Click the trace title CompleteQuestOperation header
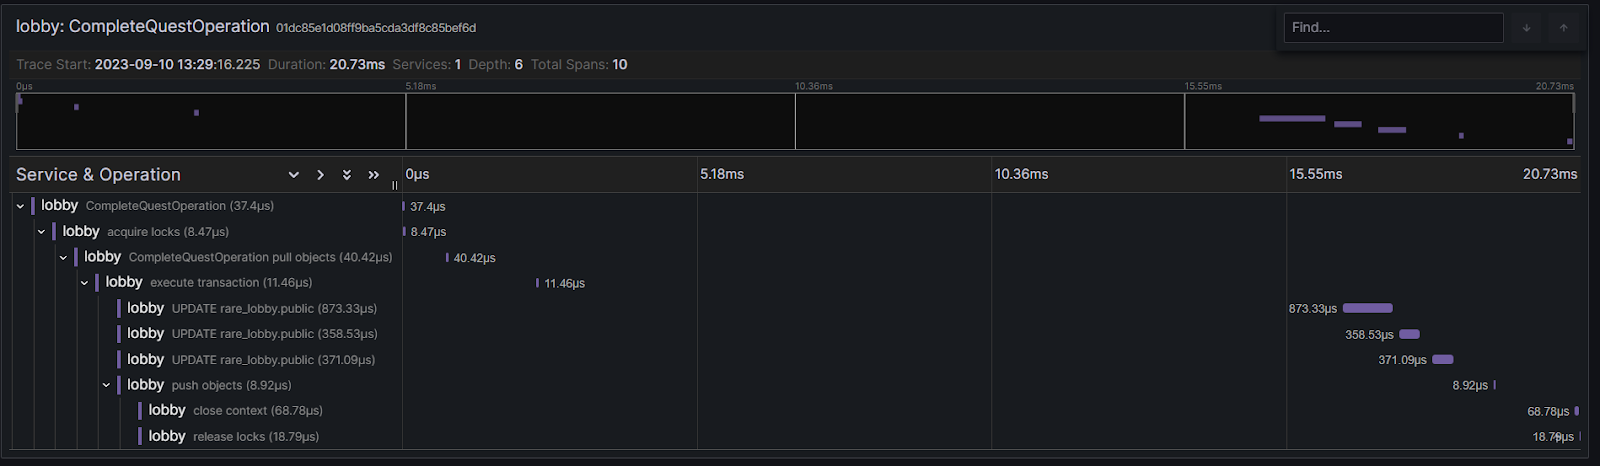This screenshot has height=466, width=1600. 143,27
